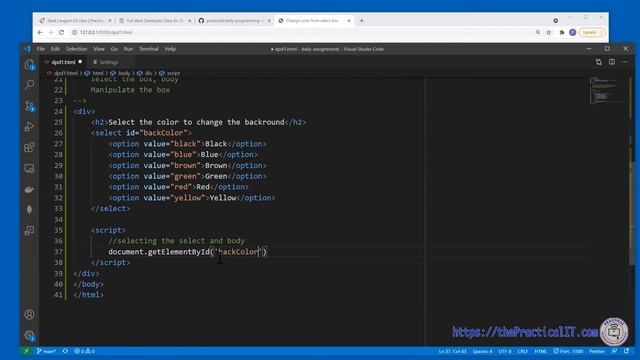Open the Source Control view

29,106
